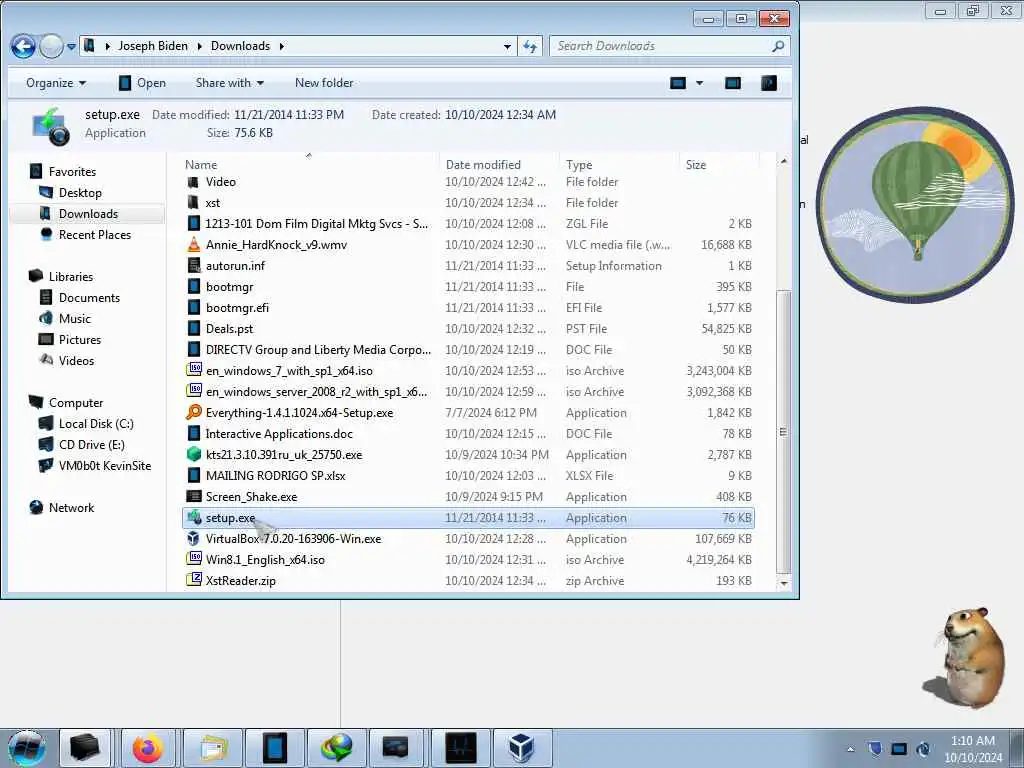Click the magnifier icon in the search box
Image resolution: width=1024 pixels, height=768 pixels.
(778, 46)
